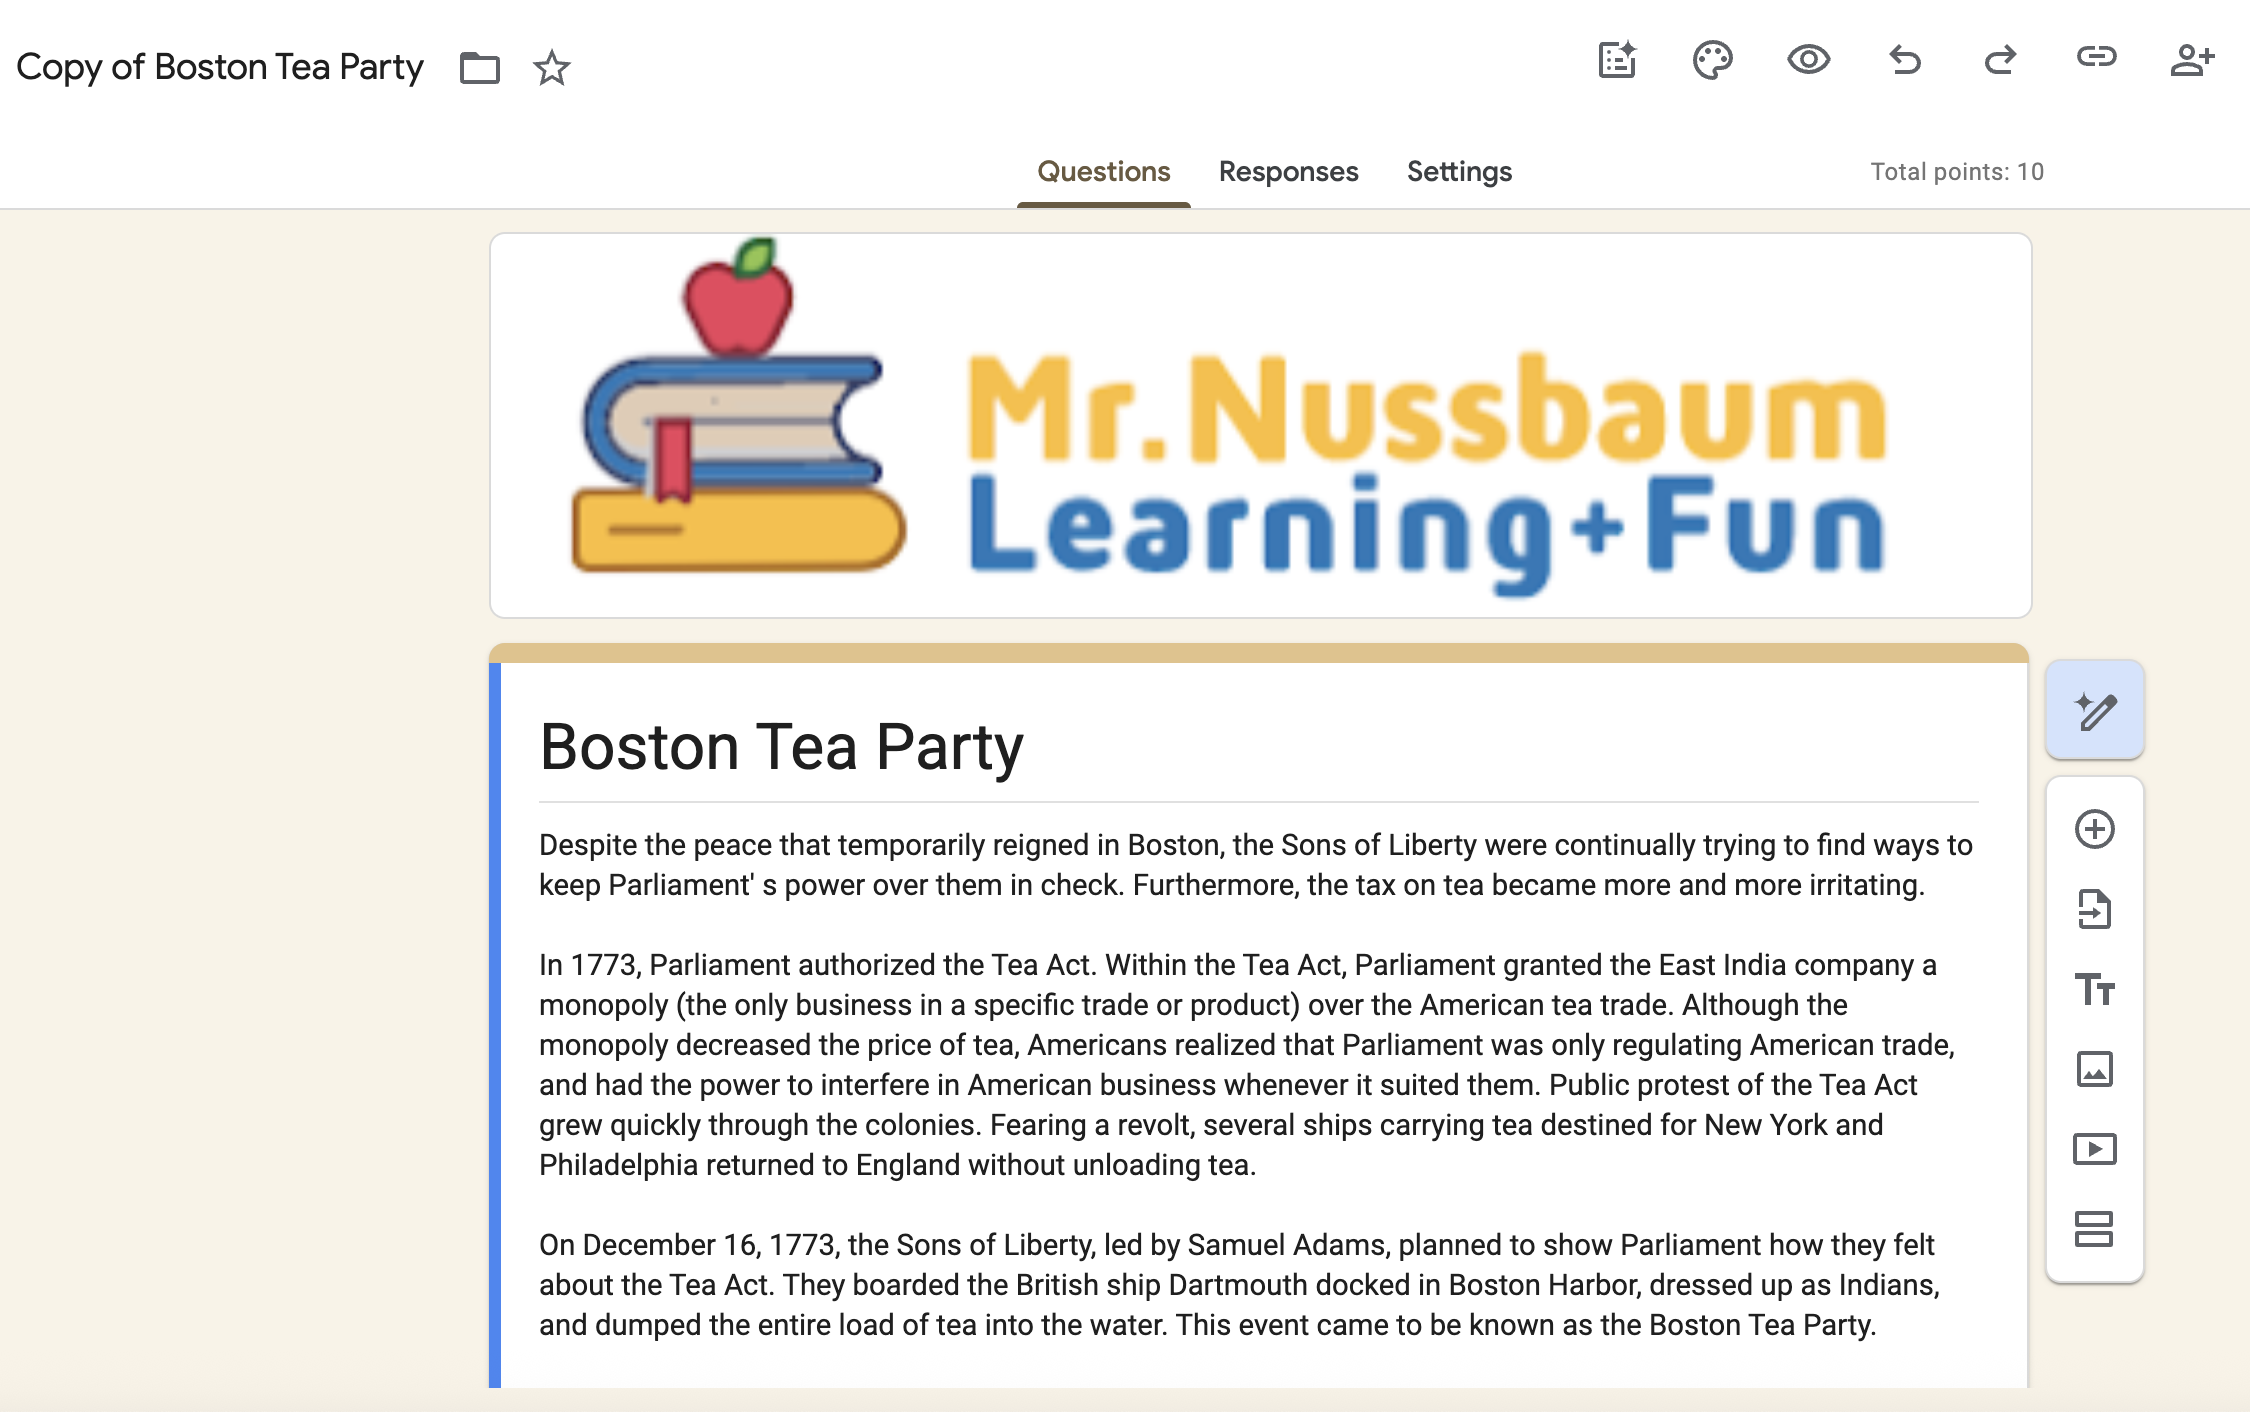Image resolution: width=2250 pixels, height=1412 pixels.
Task: Click the sparkle pencil help-me-create button
Action: pos(2095,711)
